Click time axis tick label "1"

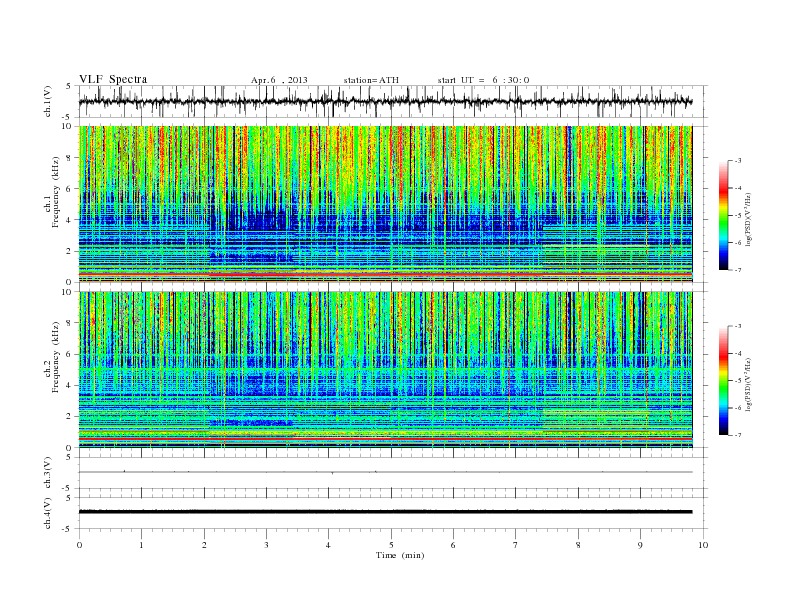[x=142, y=545]
